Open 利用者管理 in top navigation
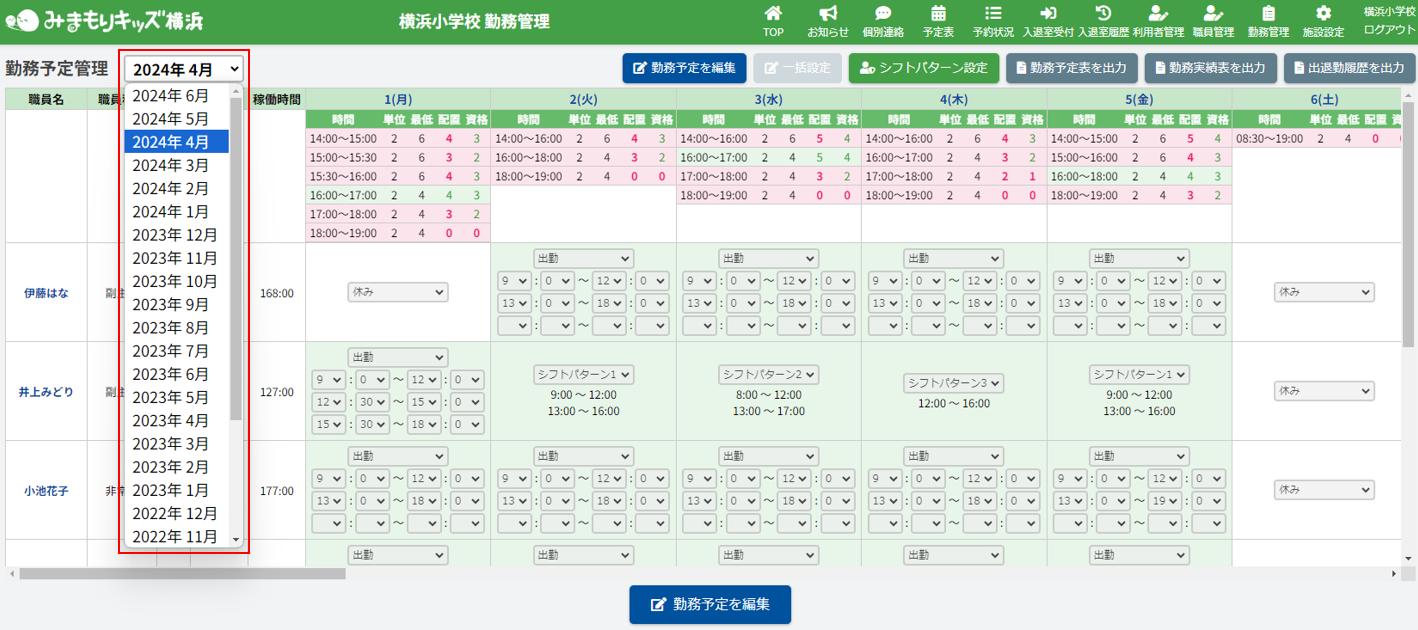Screen dimensions: 1418x630 [x=1158, y=21]
